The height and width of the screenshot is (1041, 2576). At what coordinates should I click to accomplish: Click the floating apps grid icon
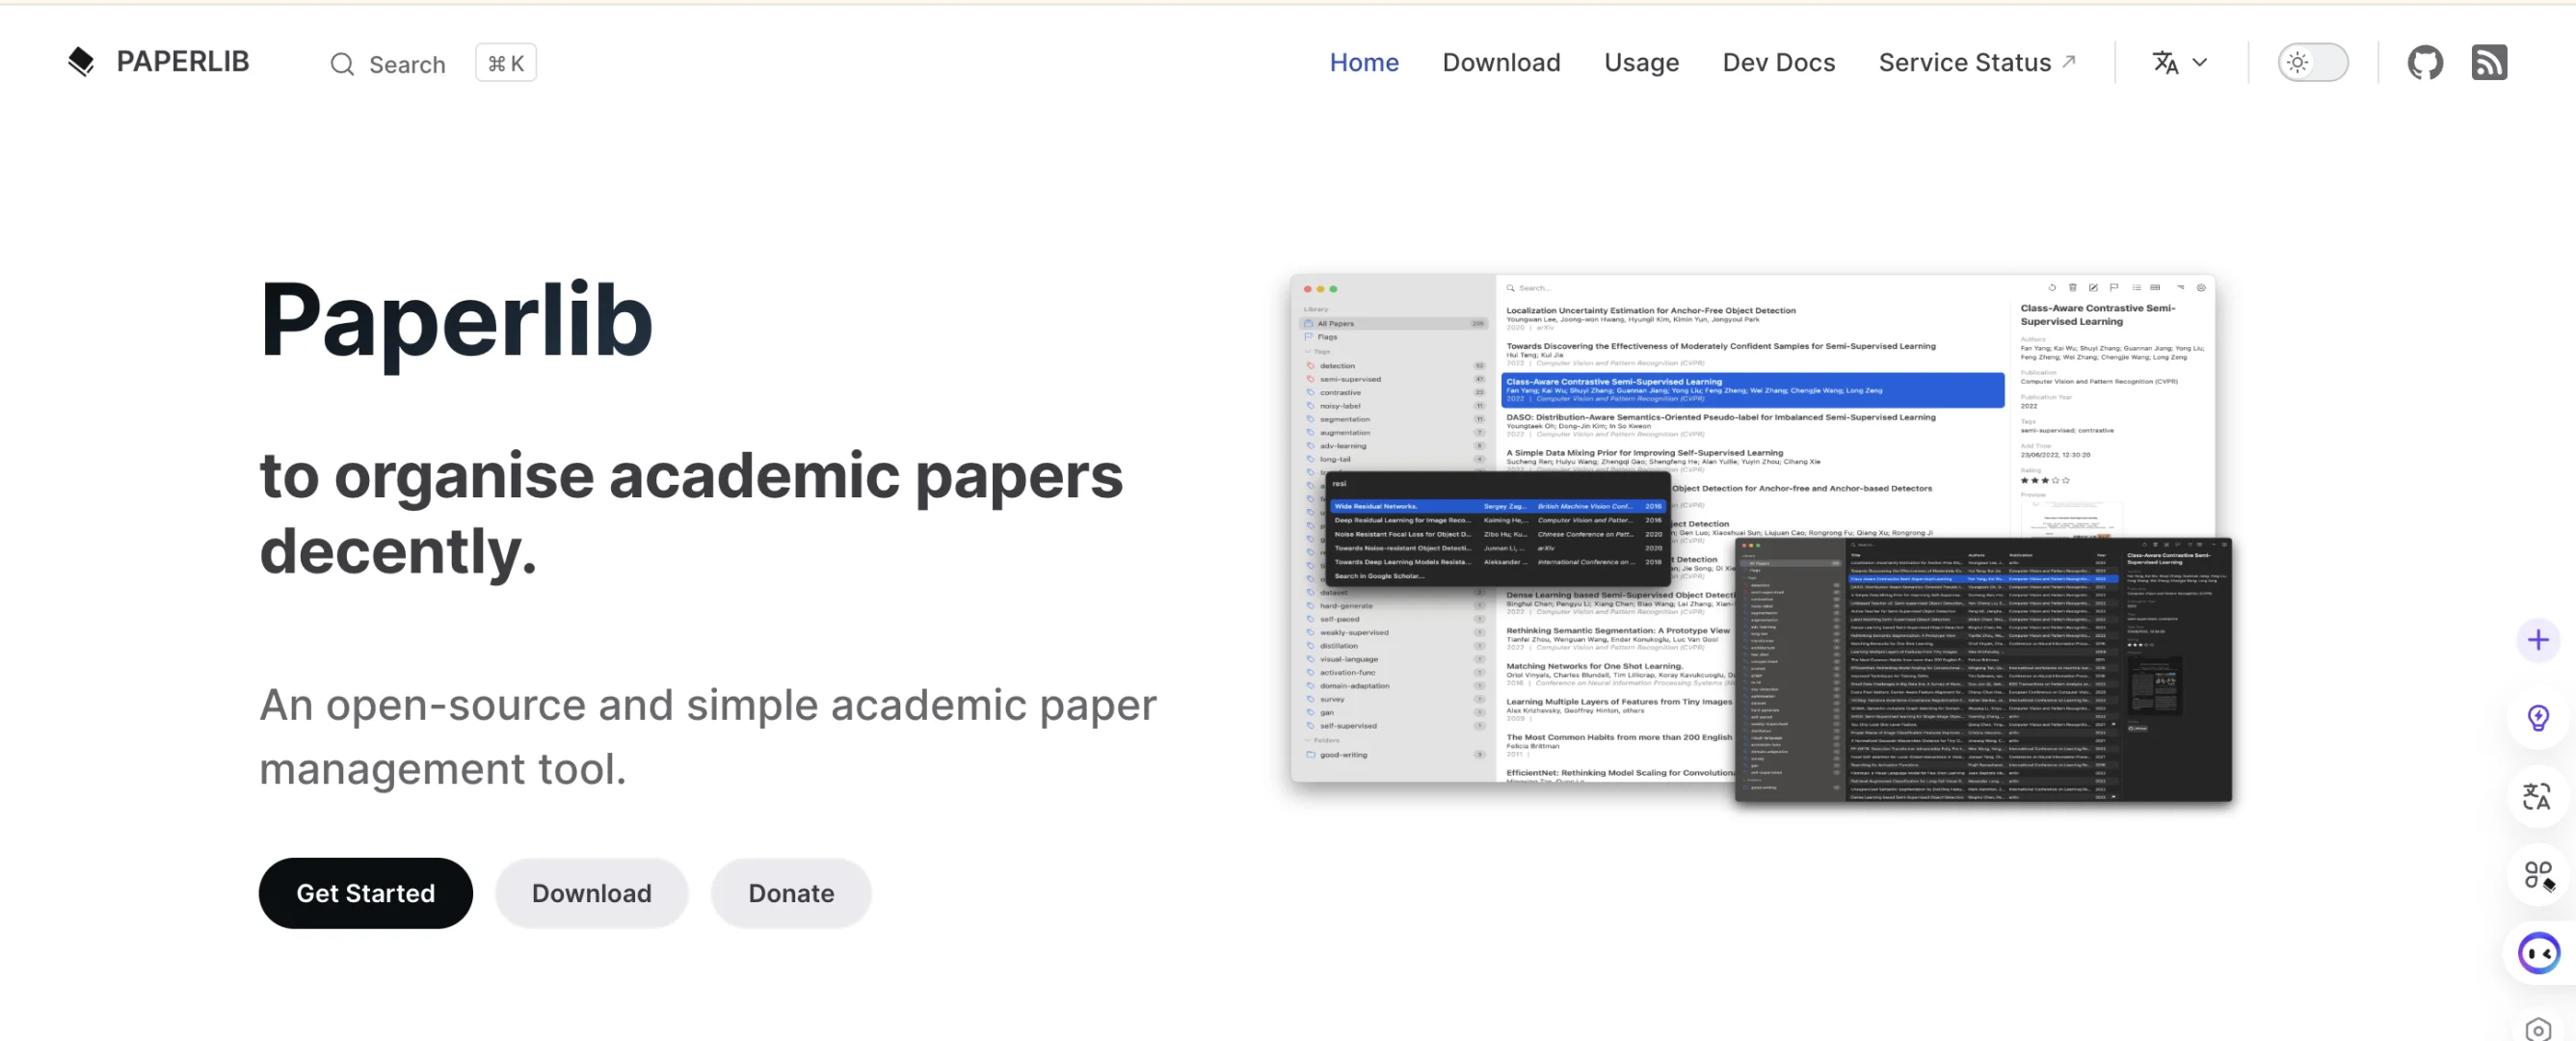pyautogui.click(x=2537, y=875)
